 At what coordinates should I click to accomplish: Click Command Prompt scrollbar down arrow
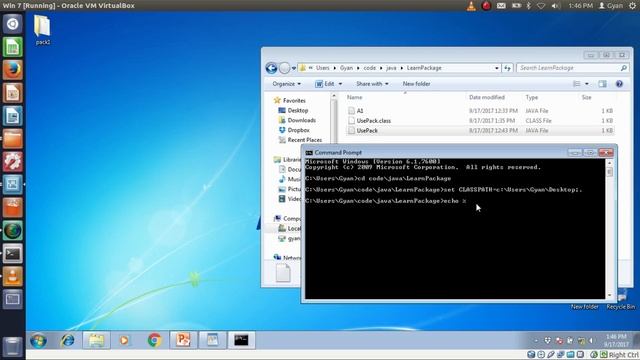pos(610,295)
